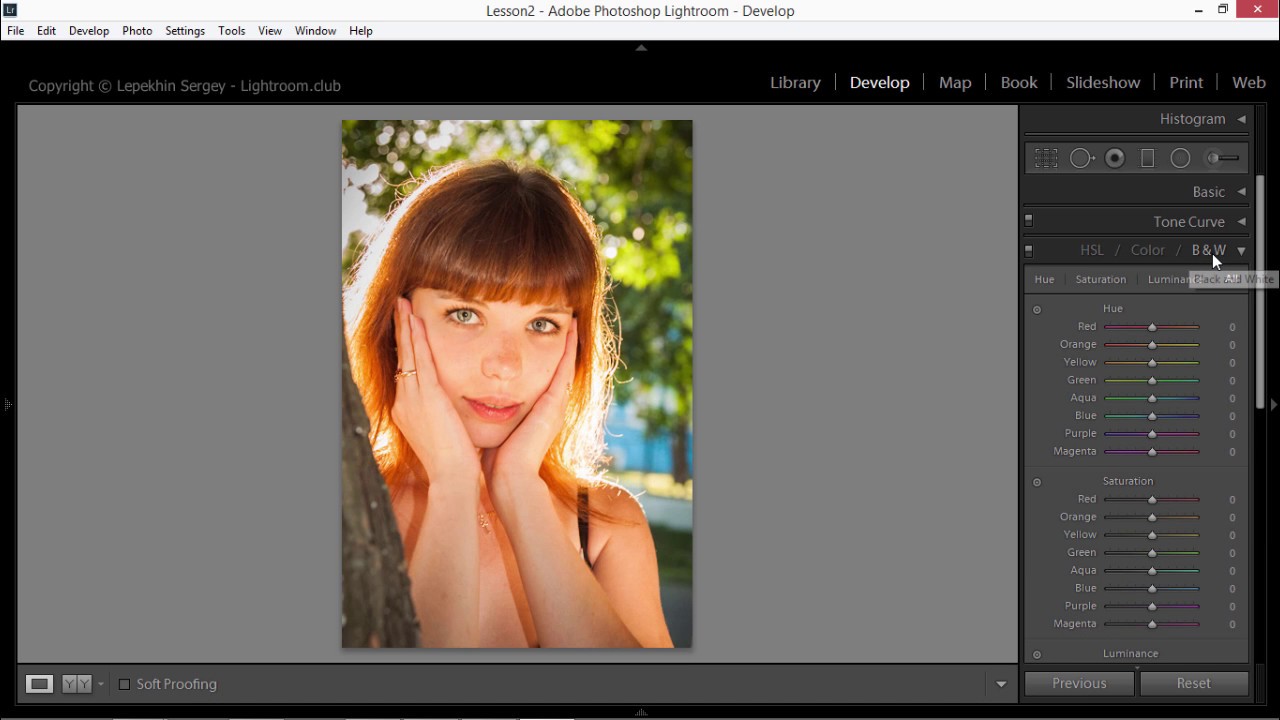Open the Tools menu
The image size is (1280, 720).
pos(231,31)
